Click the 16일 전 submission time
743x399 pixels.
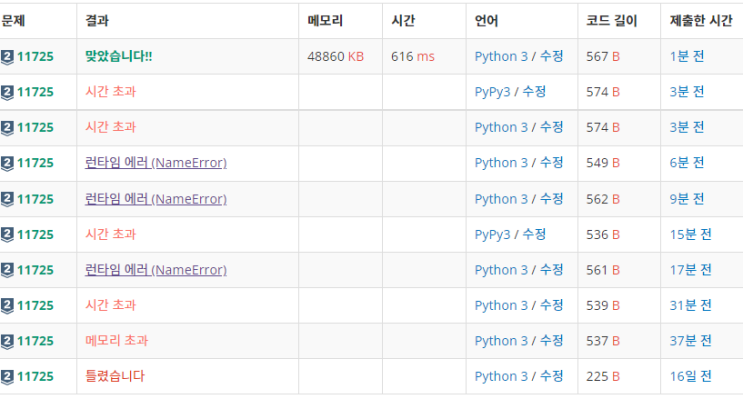[690, 376]
